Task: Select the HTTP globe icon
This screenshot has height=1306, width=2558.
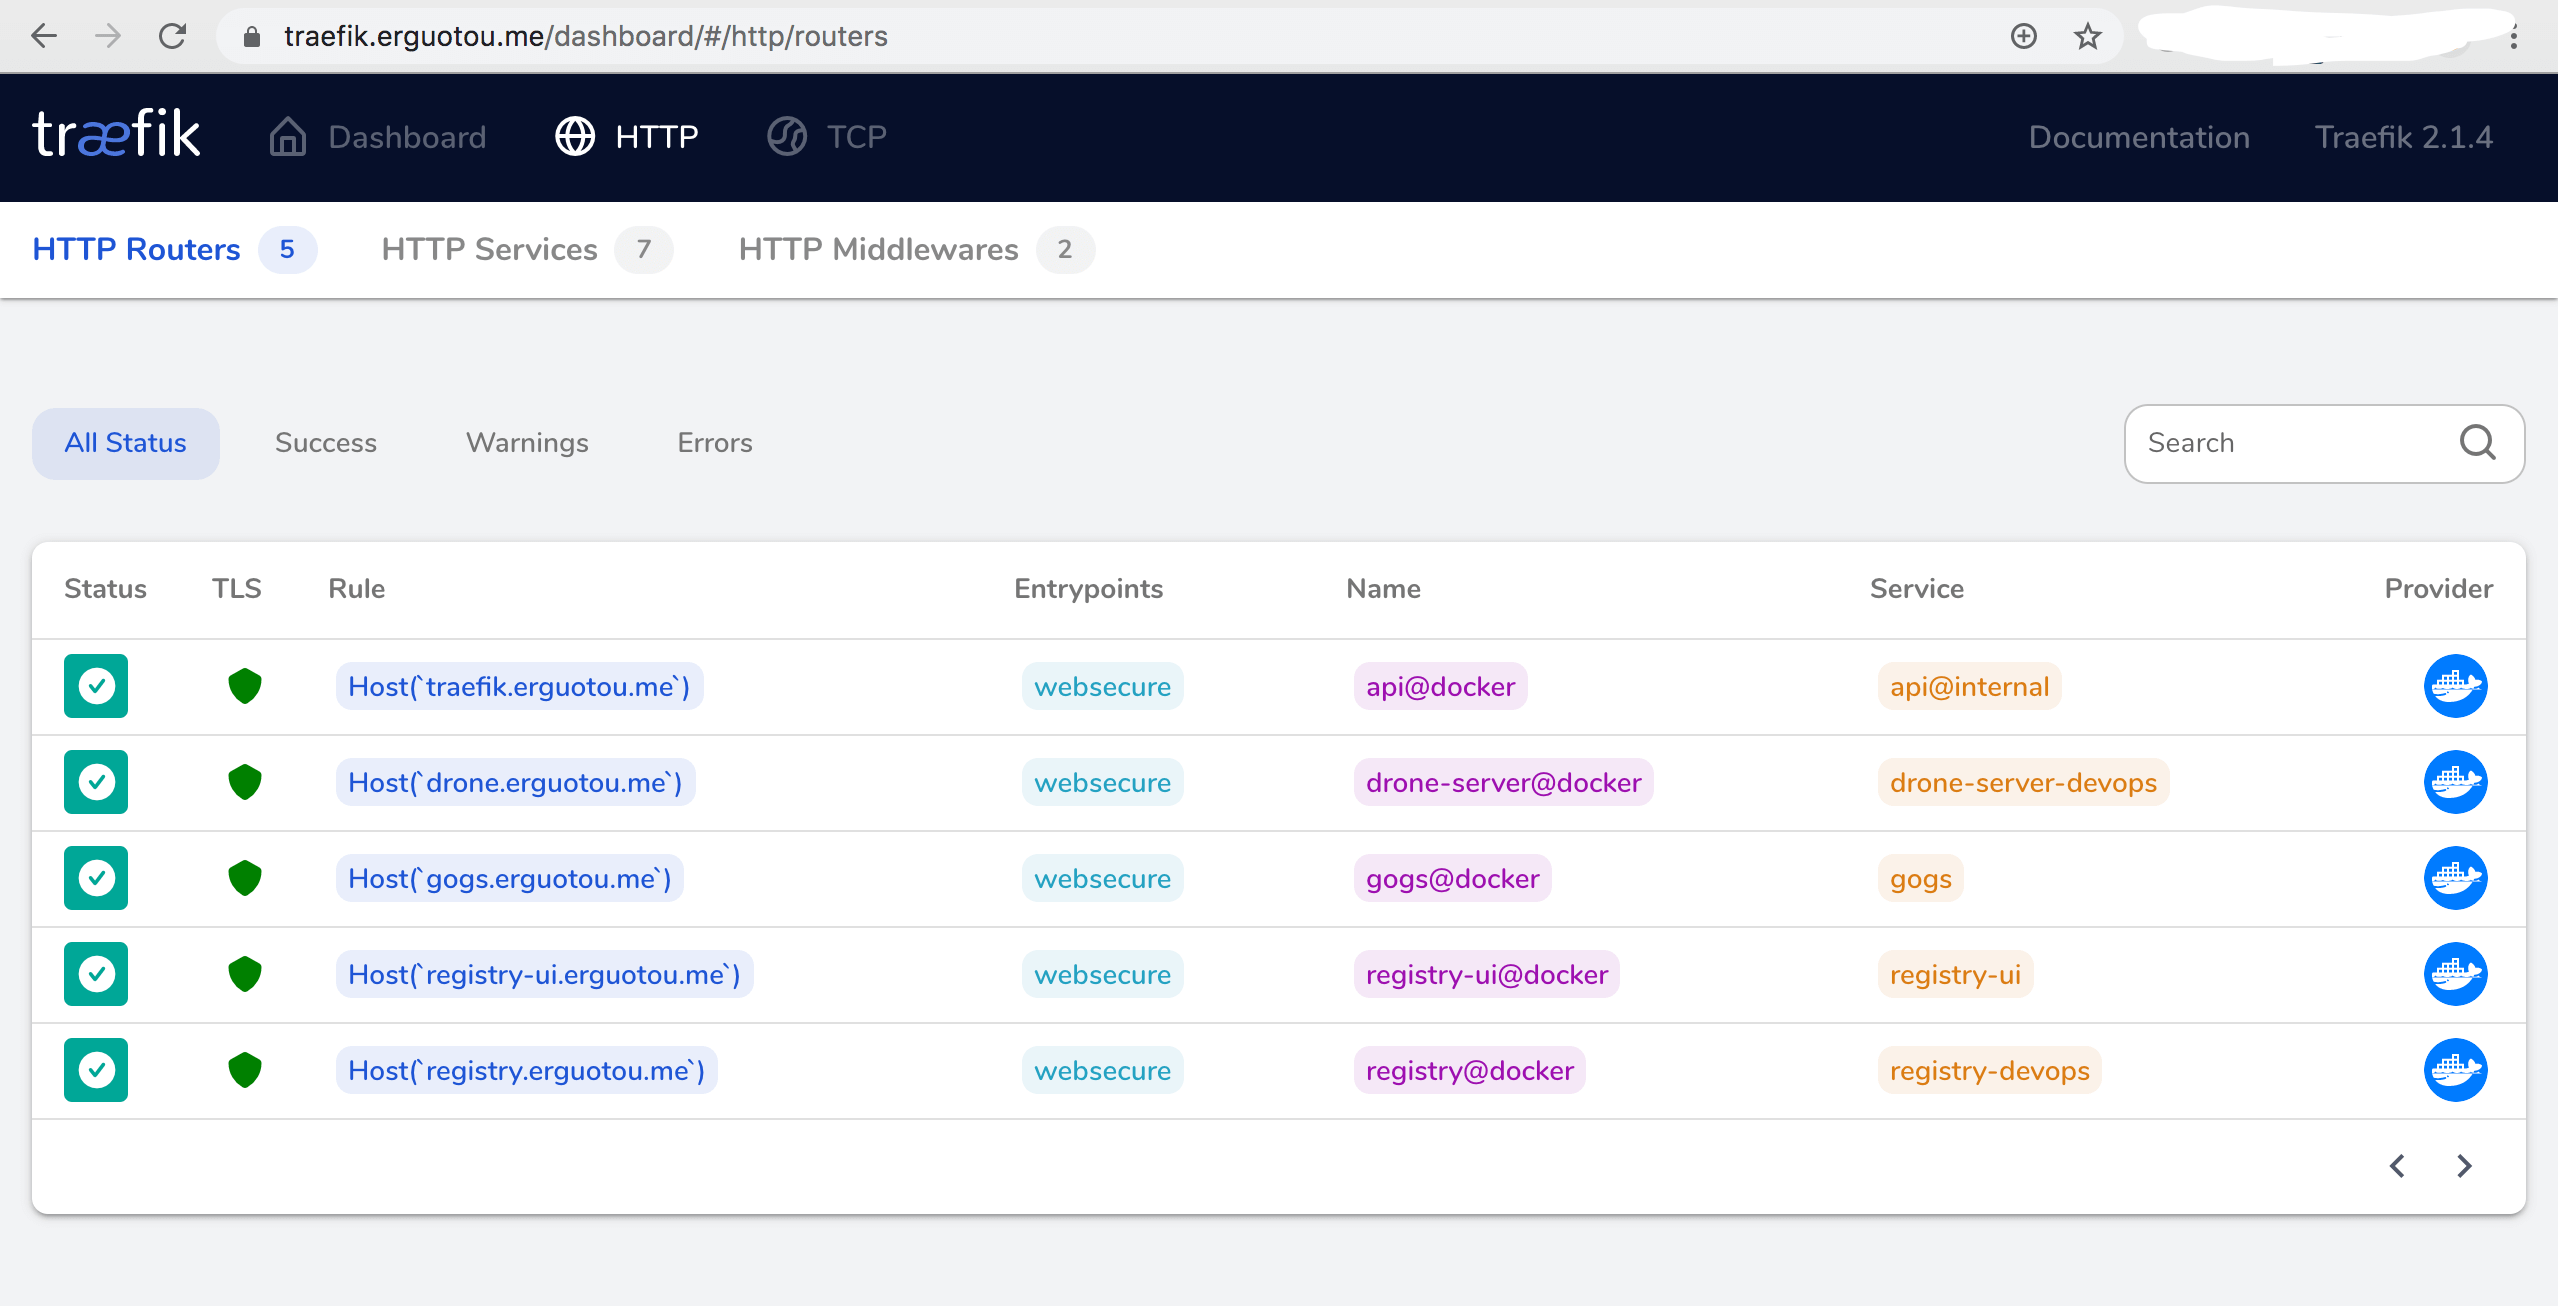Action: click(x=575, y=137)
